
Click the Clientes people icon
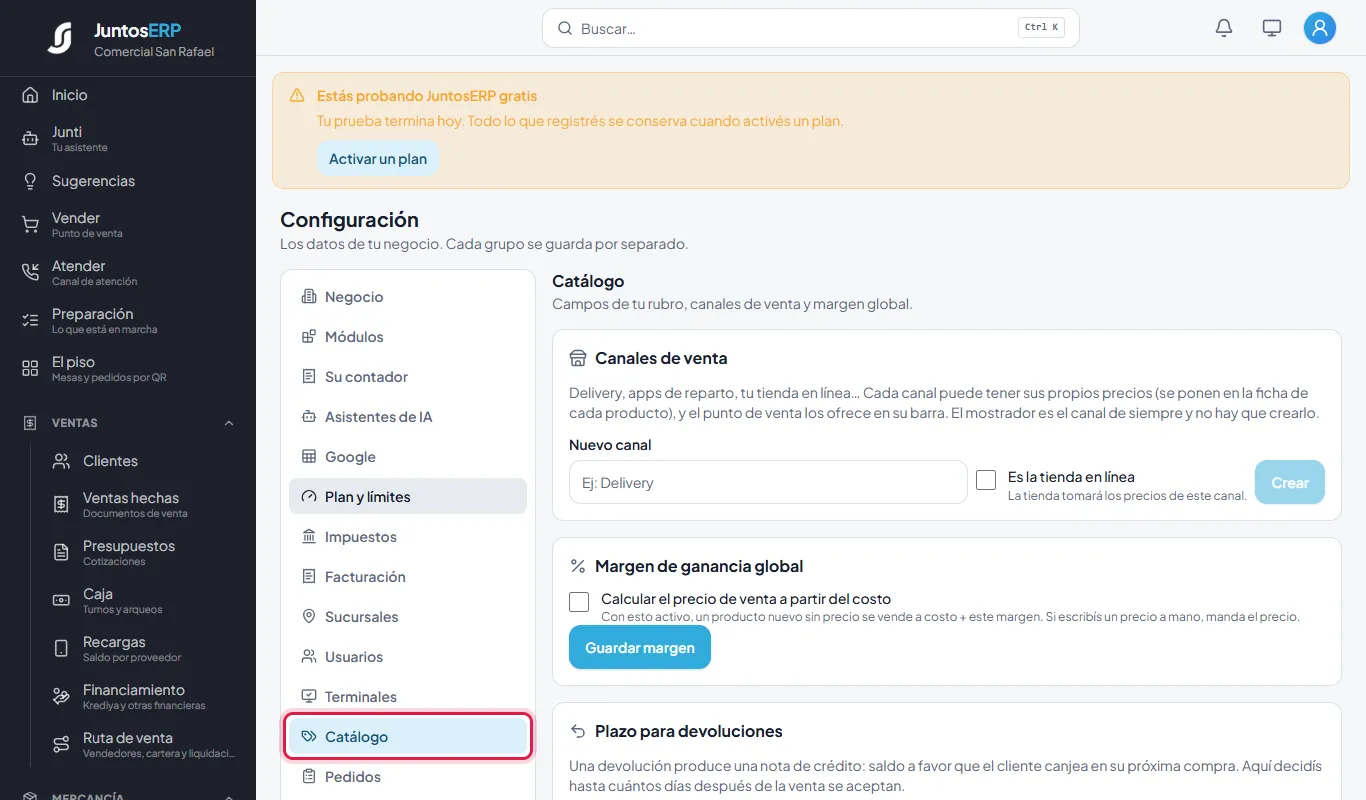[x=61, y=461]
